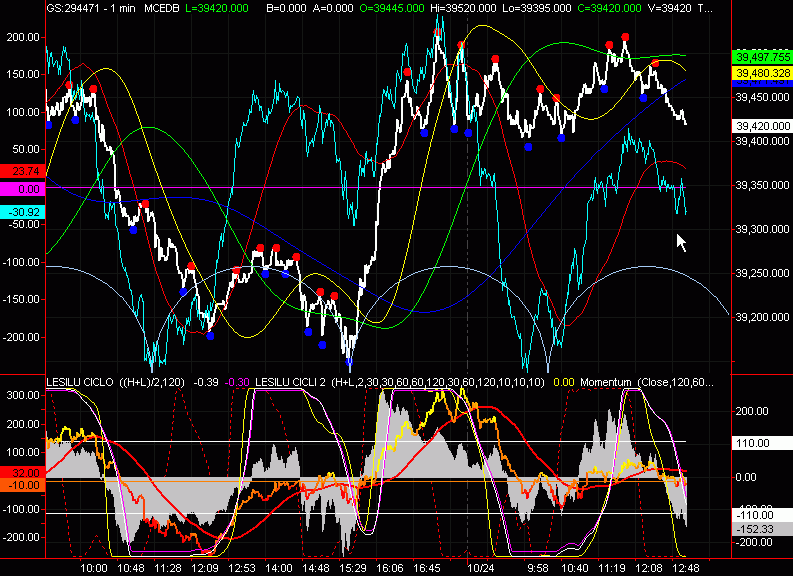
Task: Click the 39,450.000 price axis label
Action: [762, 97]
